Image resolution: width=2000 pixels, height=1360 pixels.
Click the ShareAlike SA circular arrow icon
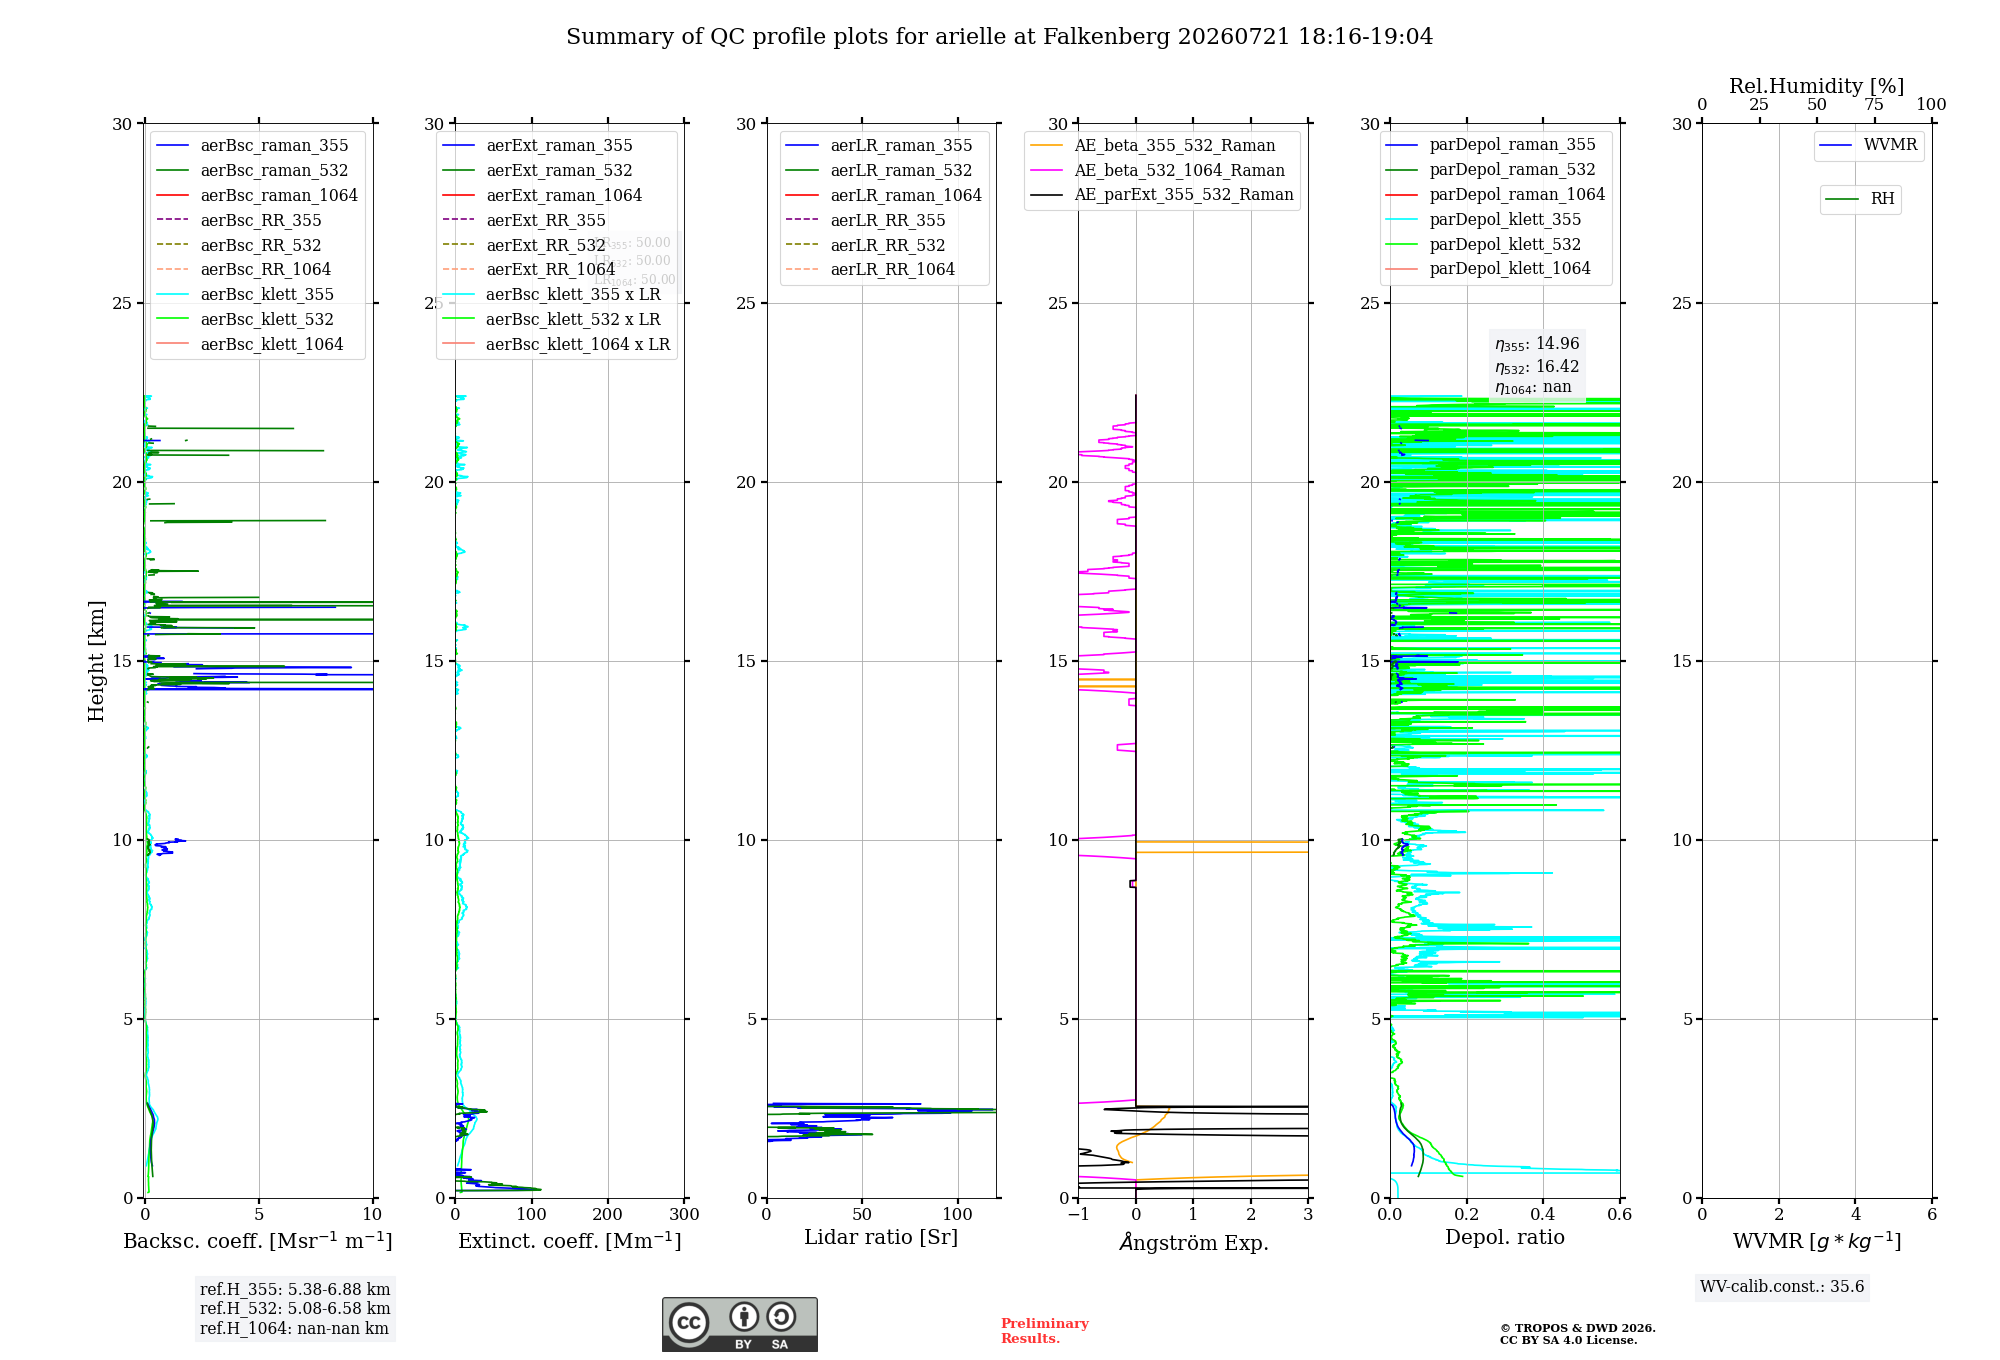tap(781, 1316)
